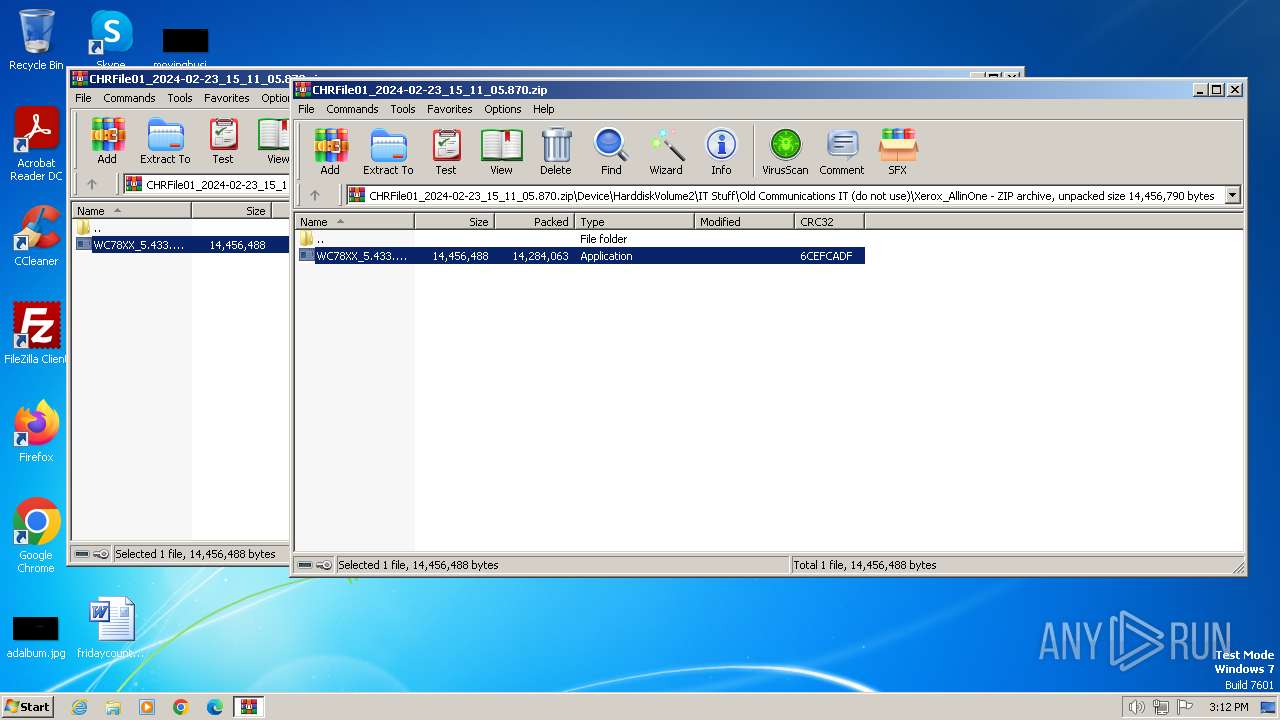Viewport: 1280px width, 720px height.
Task: Click Extract To icon in front WinRAR window
Action: pyautogui.click(x=388, y=152)
